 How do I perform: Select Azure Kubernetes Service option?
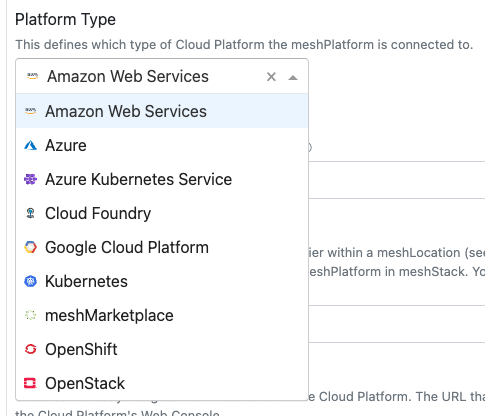tap(162, 179)
